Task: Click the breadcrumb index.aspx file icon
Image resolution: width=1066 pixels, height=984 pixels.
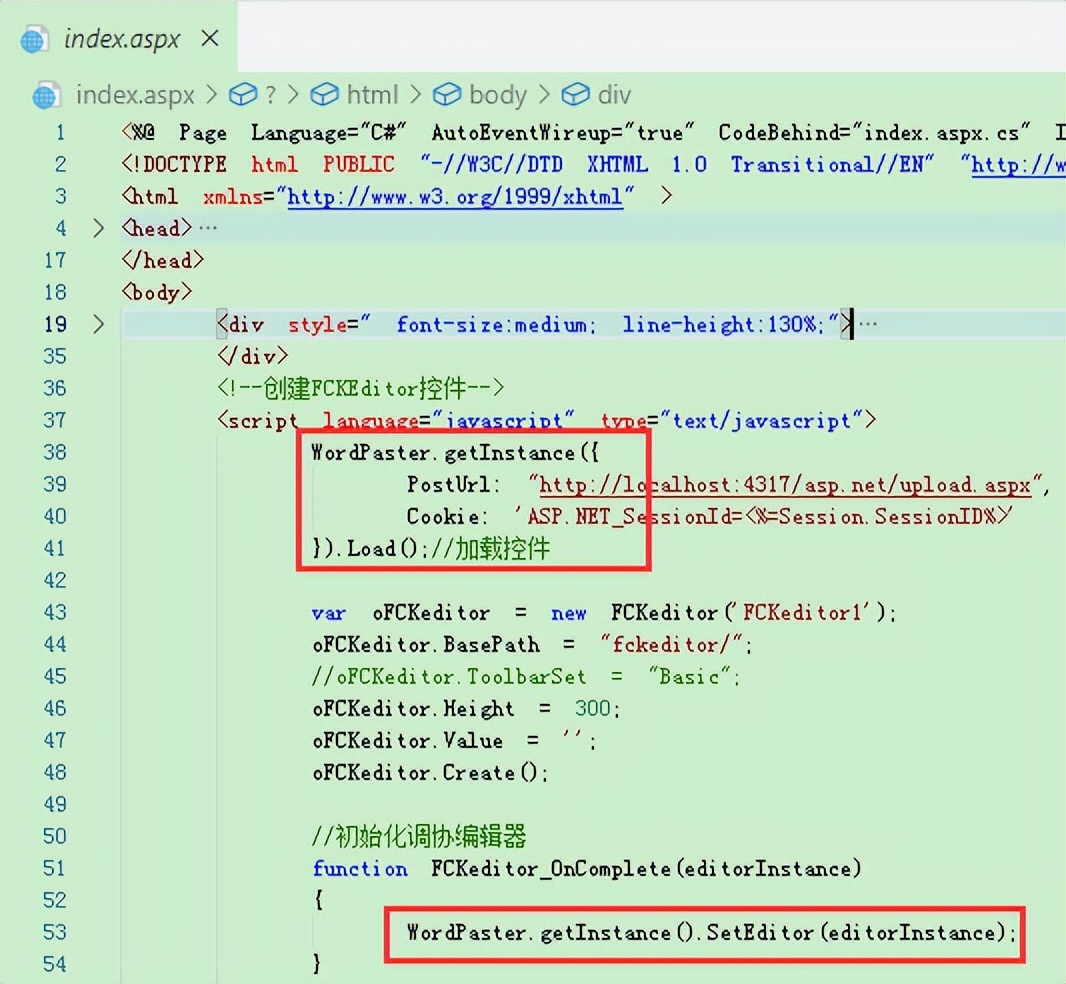Action: (x=46, y=95)
